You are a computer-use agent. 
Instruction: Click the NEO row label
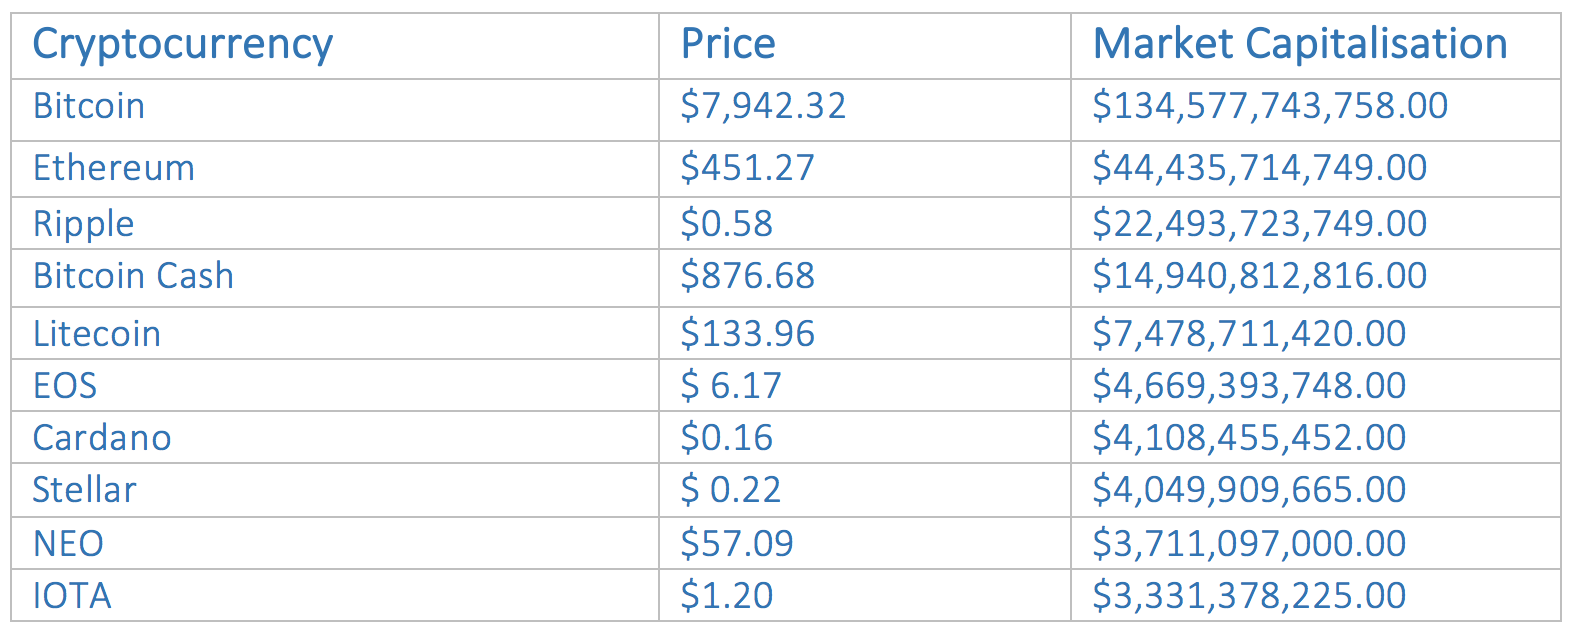click(68, 544)
